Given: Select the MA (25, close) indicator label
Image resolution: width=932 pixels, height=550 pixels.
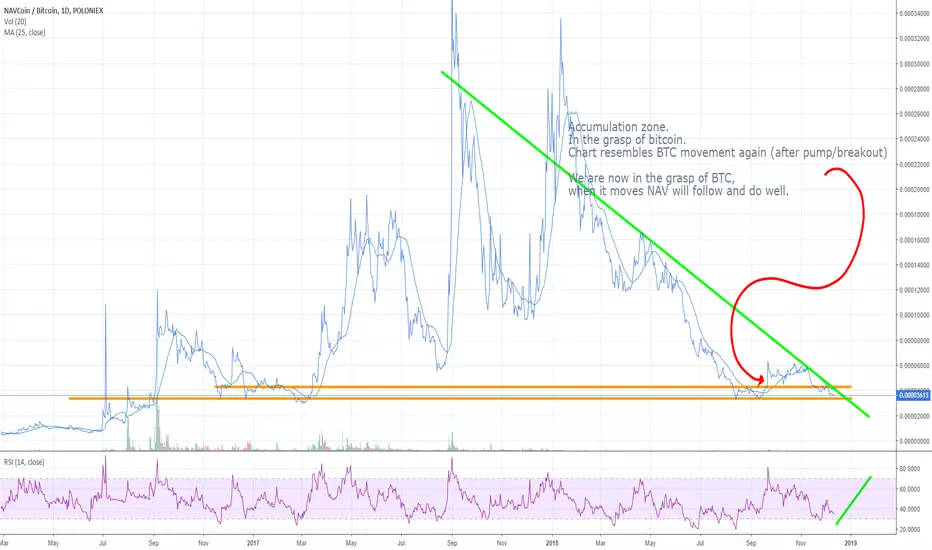Looking at the screenshot, I should 25,32.
